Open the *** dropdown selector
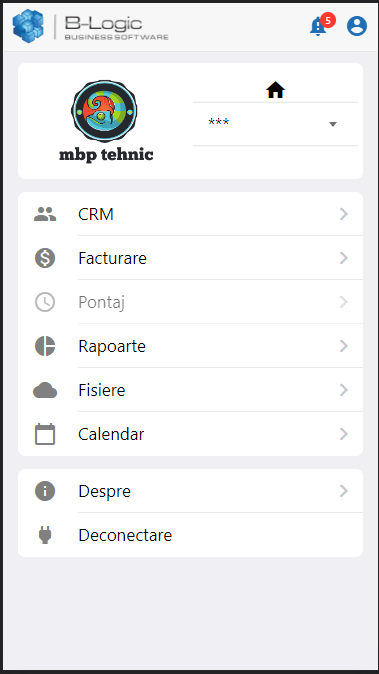Viewport: 379px width, 674px height. [x=275, y=124]
